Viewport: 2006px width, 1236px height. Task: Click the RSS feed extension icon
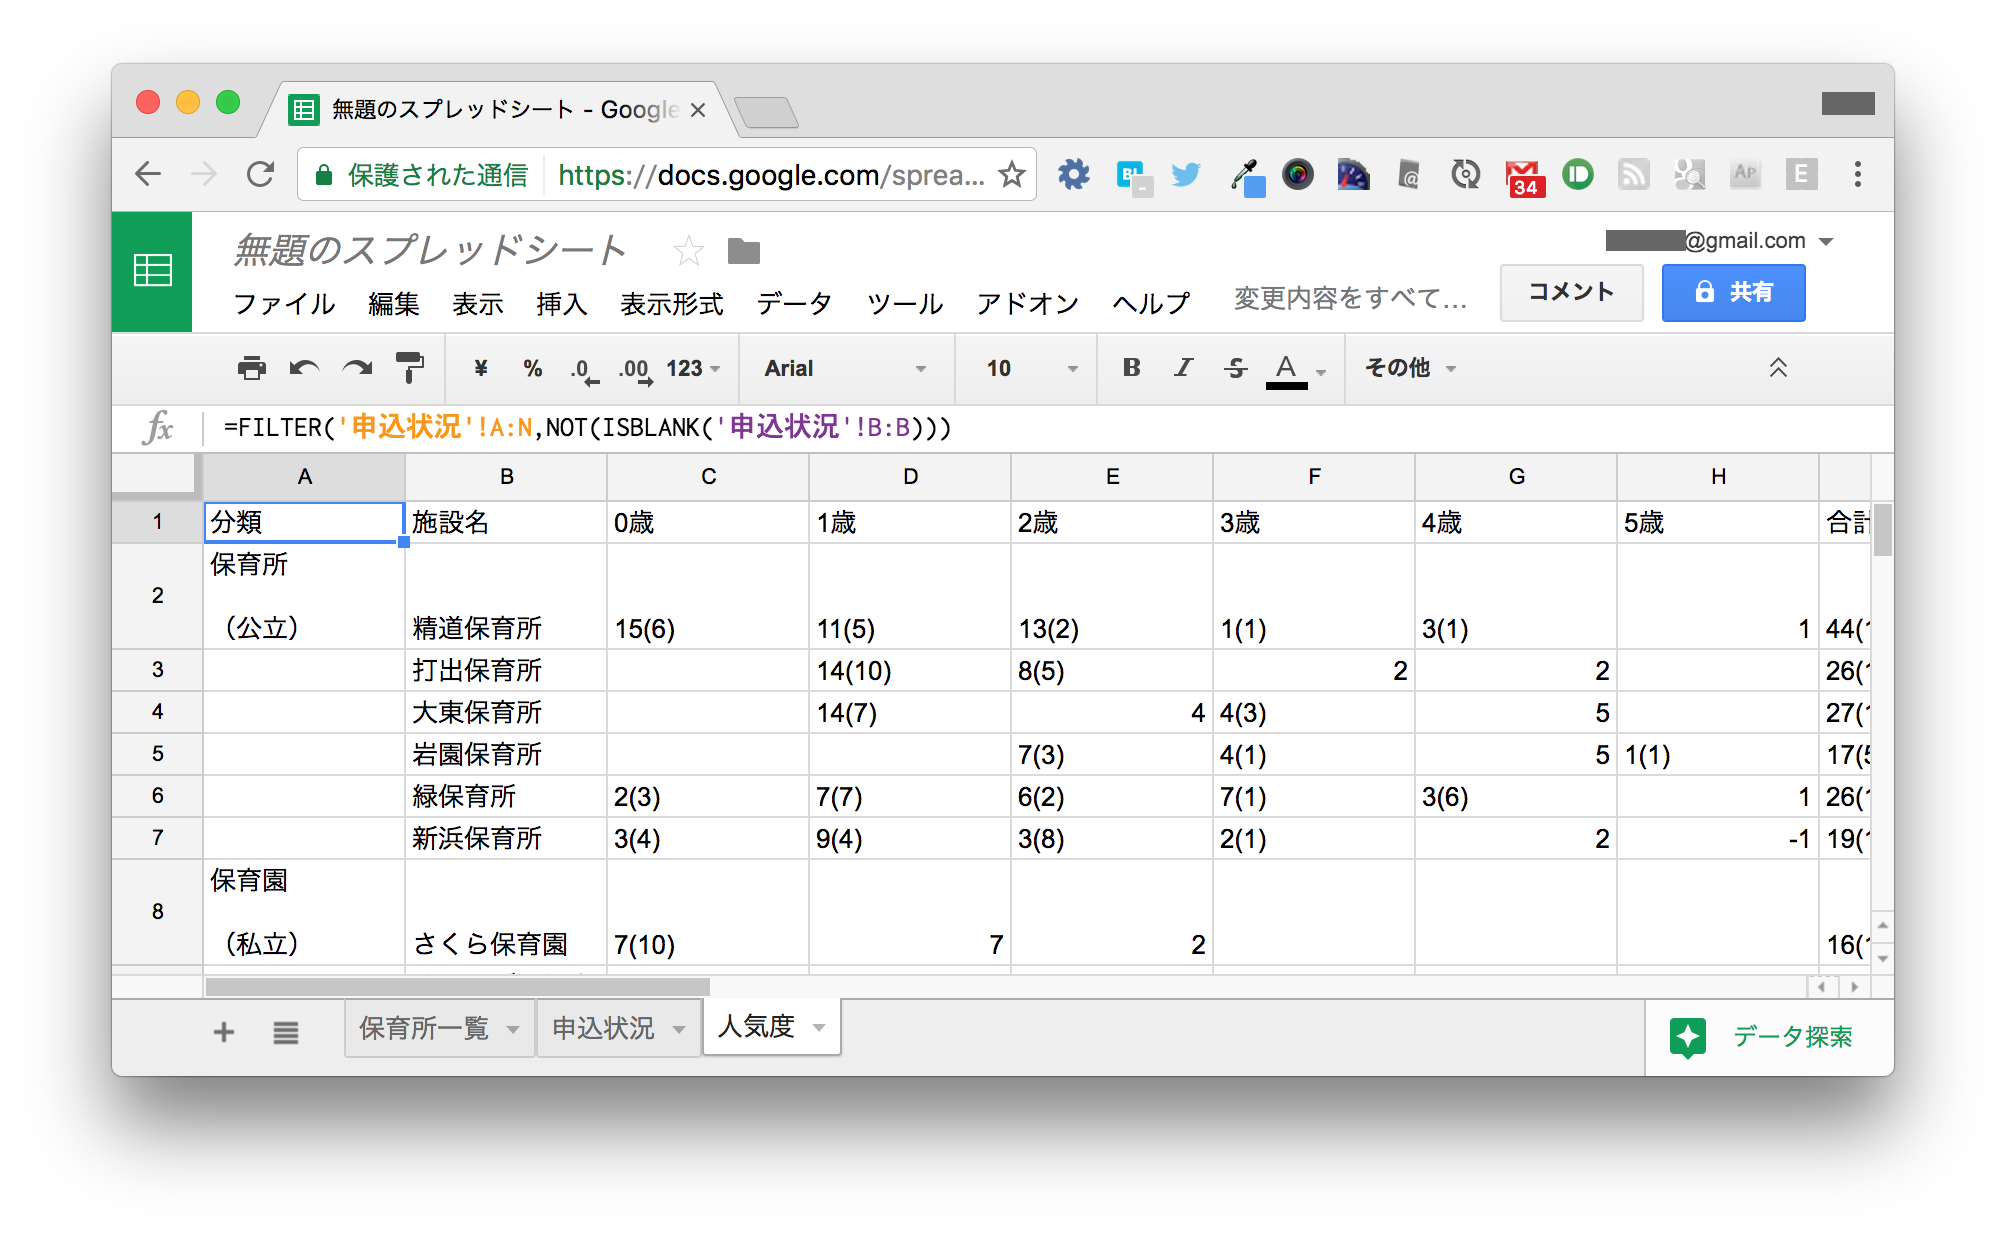click(1634, 174)
